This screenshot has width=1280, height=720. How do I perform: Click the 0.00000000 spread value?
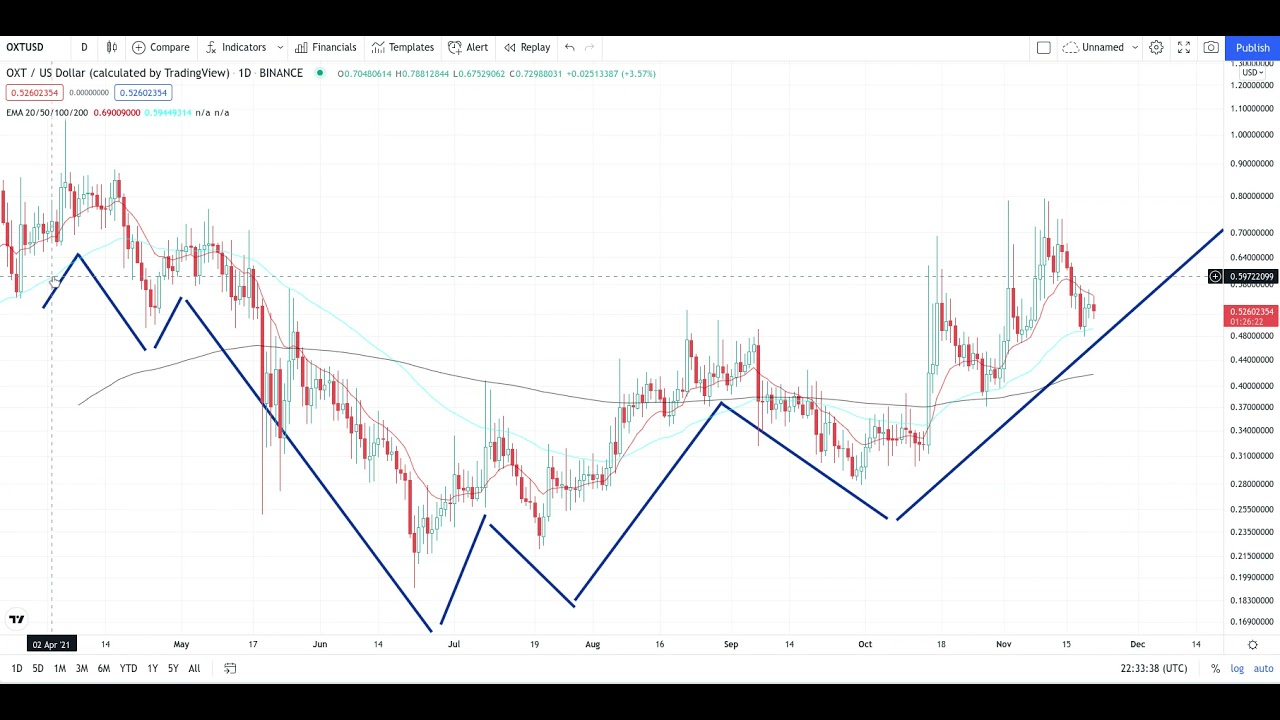pyautogui.click(x=89, y=93)
